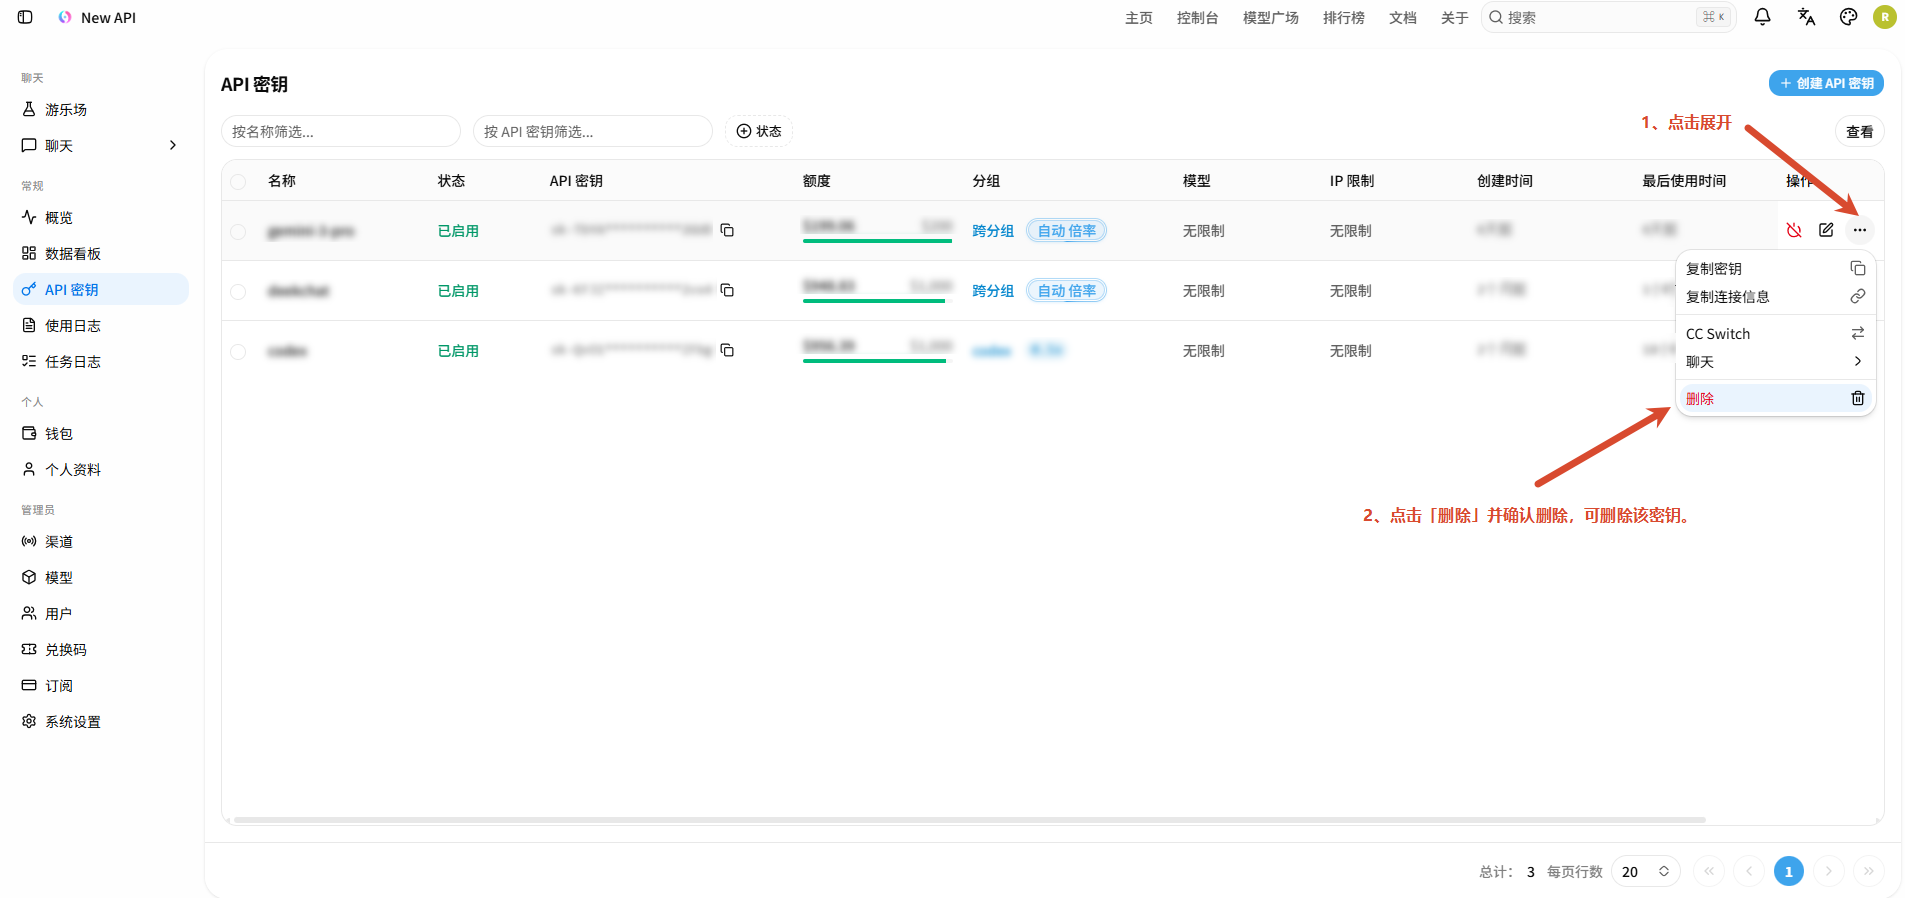This screenshot has height=898, width=1905.
Task: Copy the first row's API key
Action: [727, 230]
